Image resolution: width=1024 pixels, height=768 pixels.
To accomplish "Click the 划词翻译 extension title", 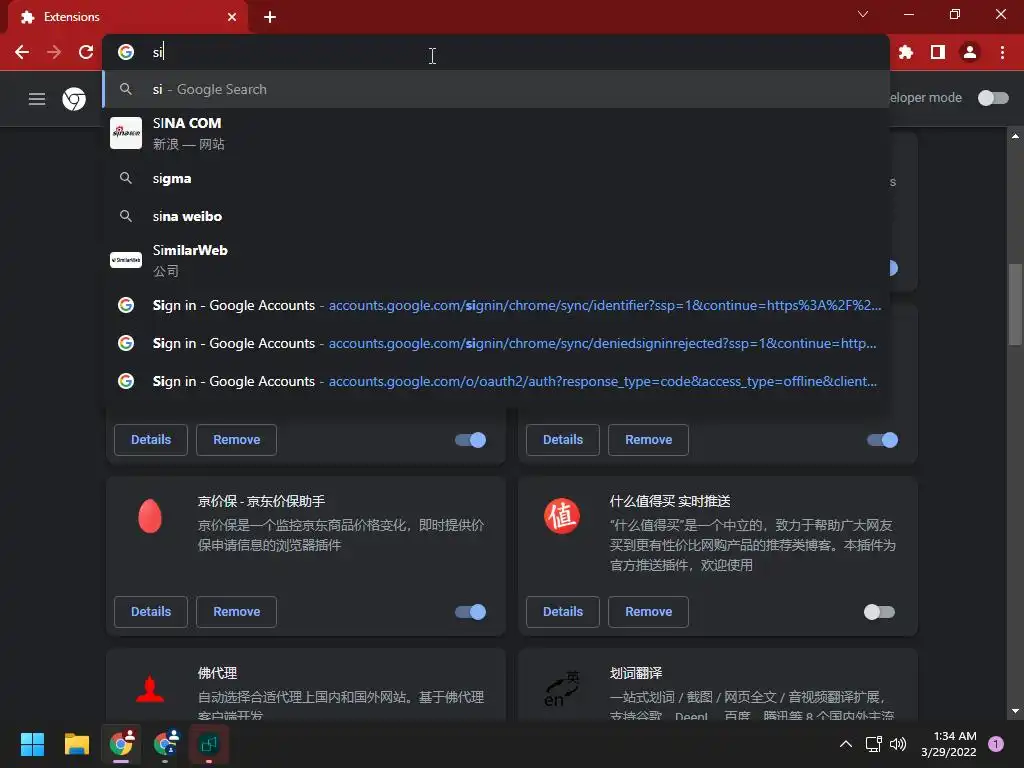I will [x=635, y=673].
